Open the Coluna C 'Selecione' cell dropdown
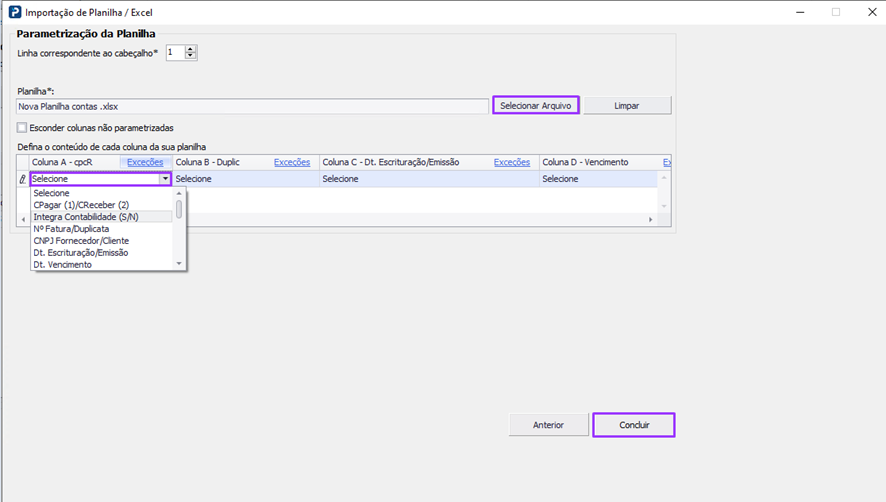Image resolution: width=886 pixels, height=502 pixels. (x=428, y=179)
